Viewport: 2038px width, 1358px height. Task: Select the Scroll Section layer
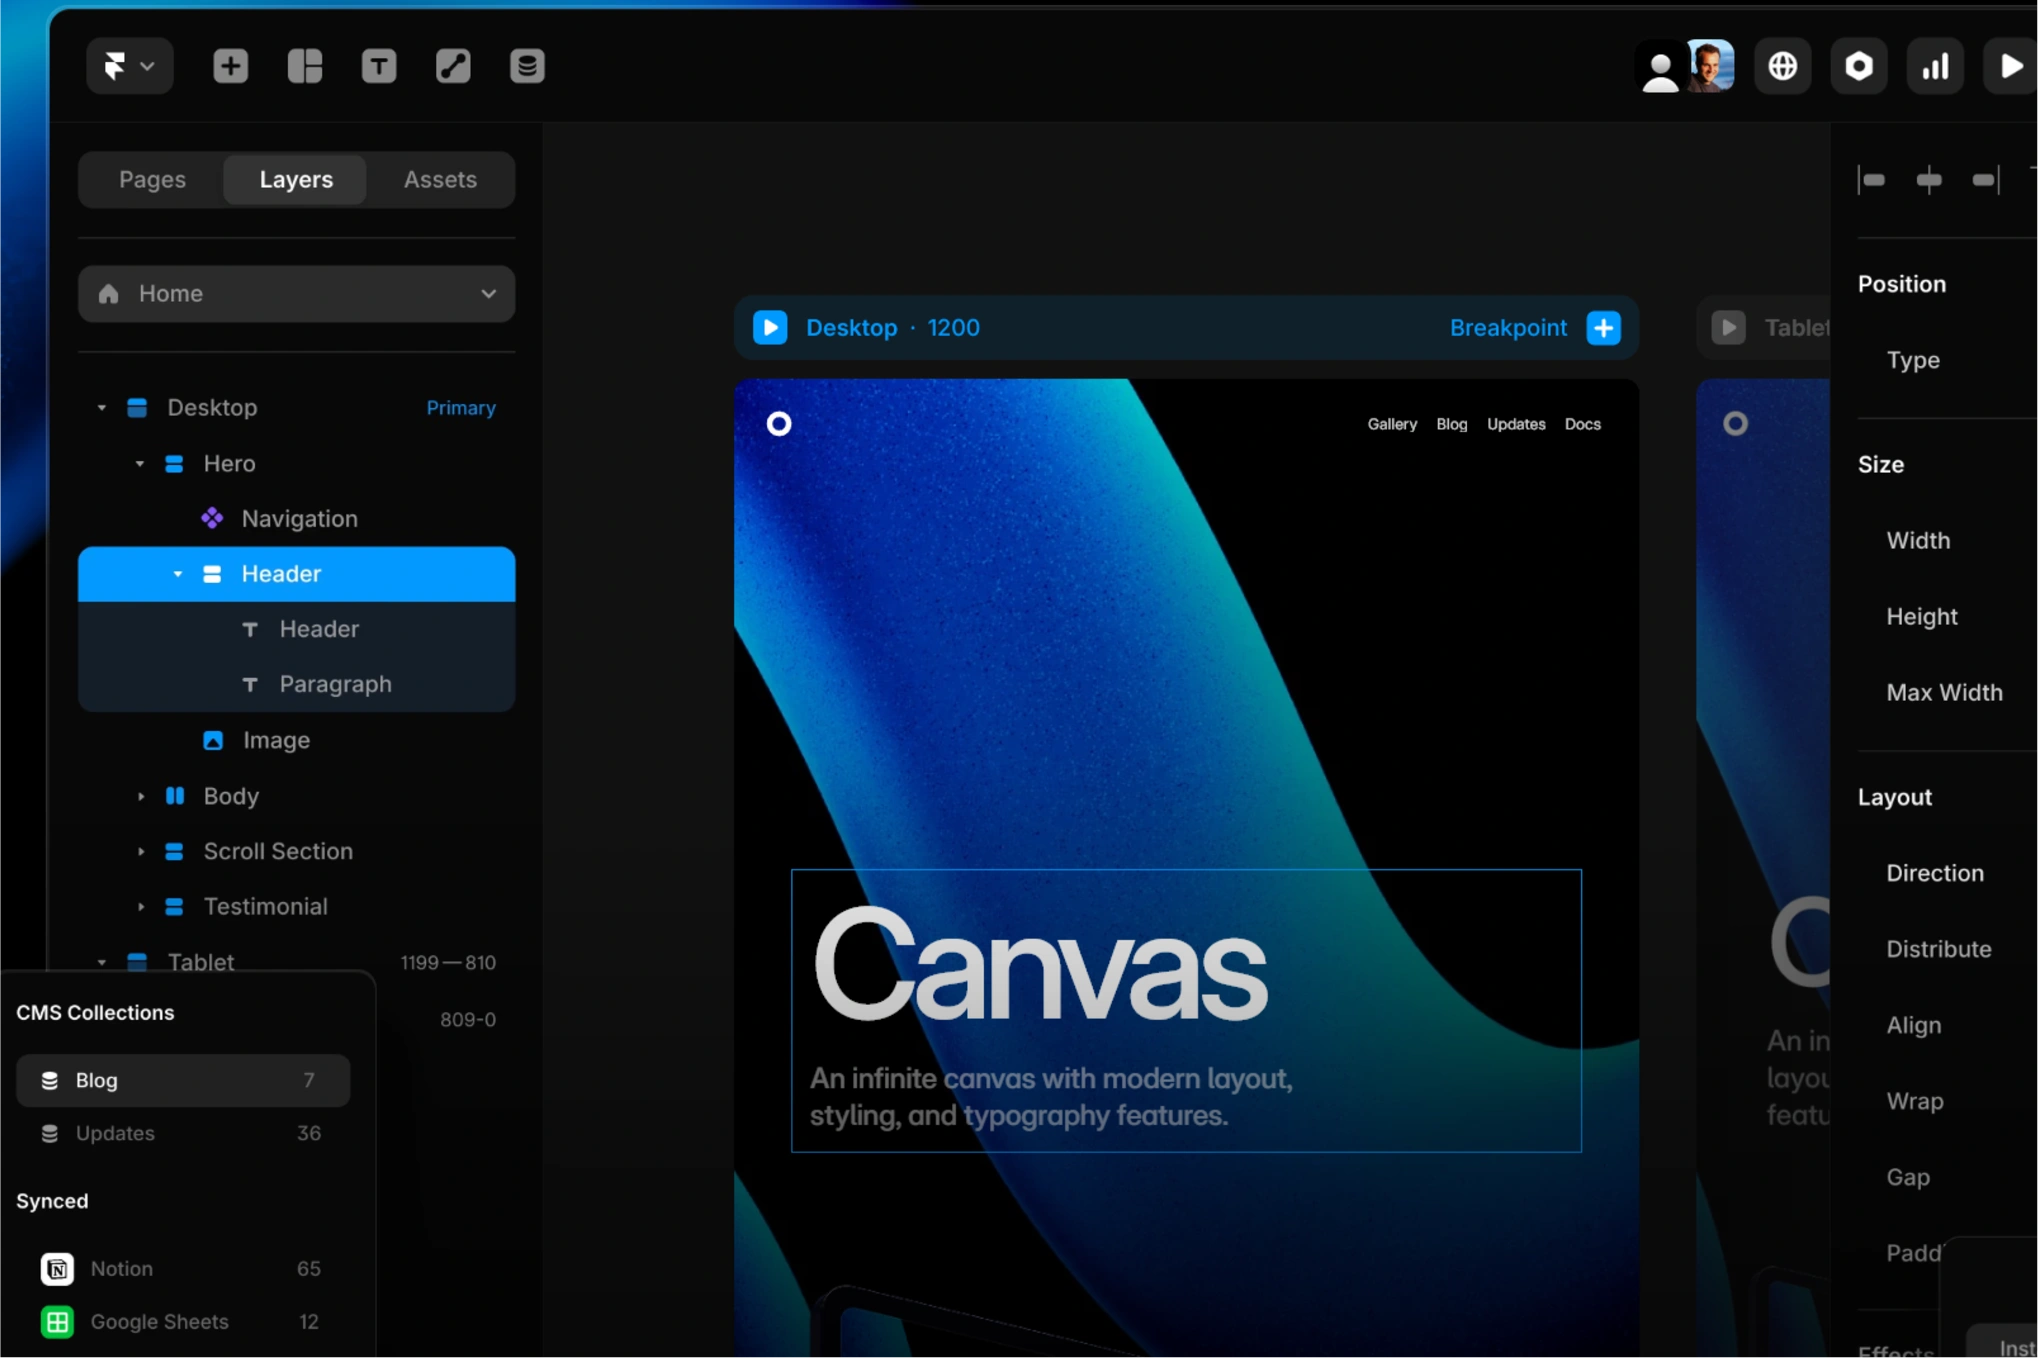pos(296,851)
